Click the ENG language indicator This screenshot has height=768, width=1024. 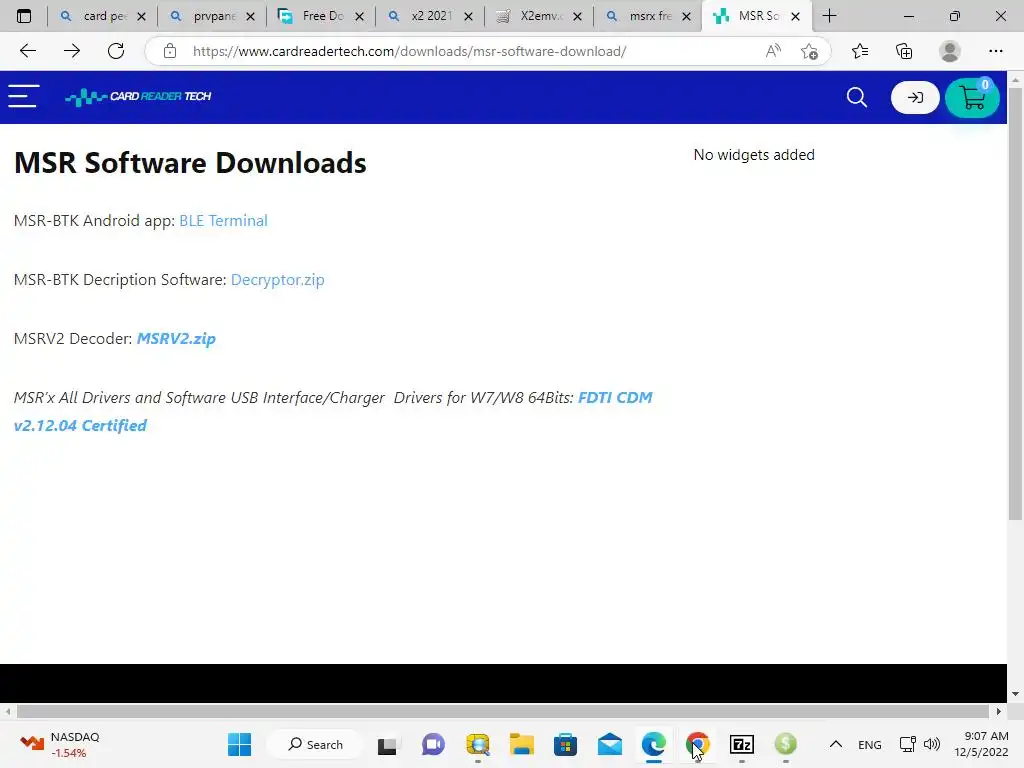click(x=869, y=744)
